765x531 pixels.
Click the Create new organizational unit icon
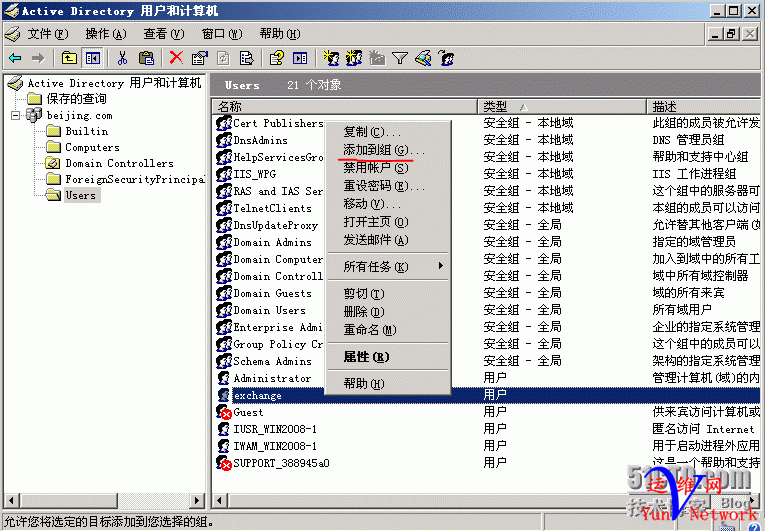(377, 59)
